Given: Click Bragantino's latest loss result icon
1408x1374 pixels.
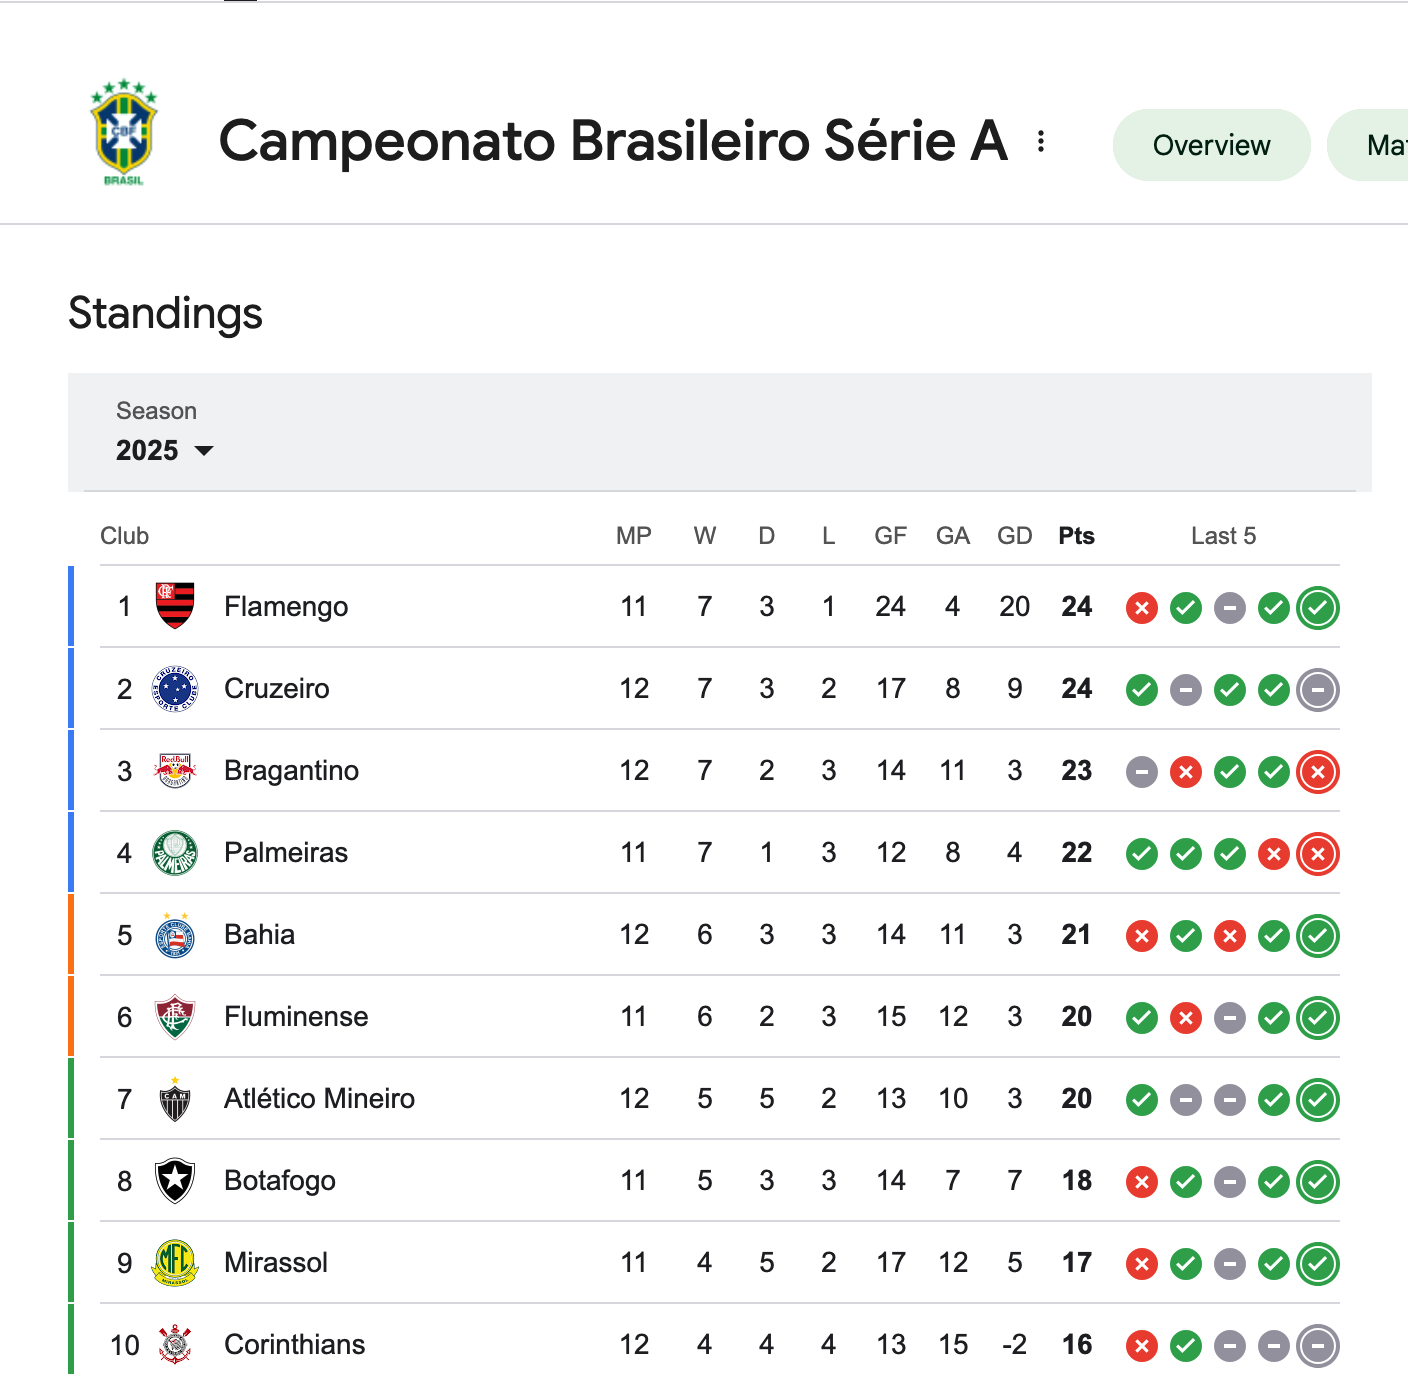Looking at the screenshot, I should 1318,771.
